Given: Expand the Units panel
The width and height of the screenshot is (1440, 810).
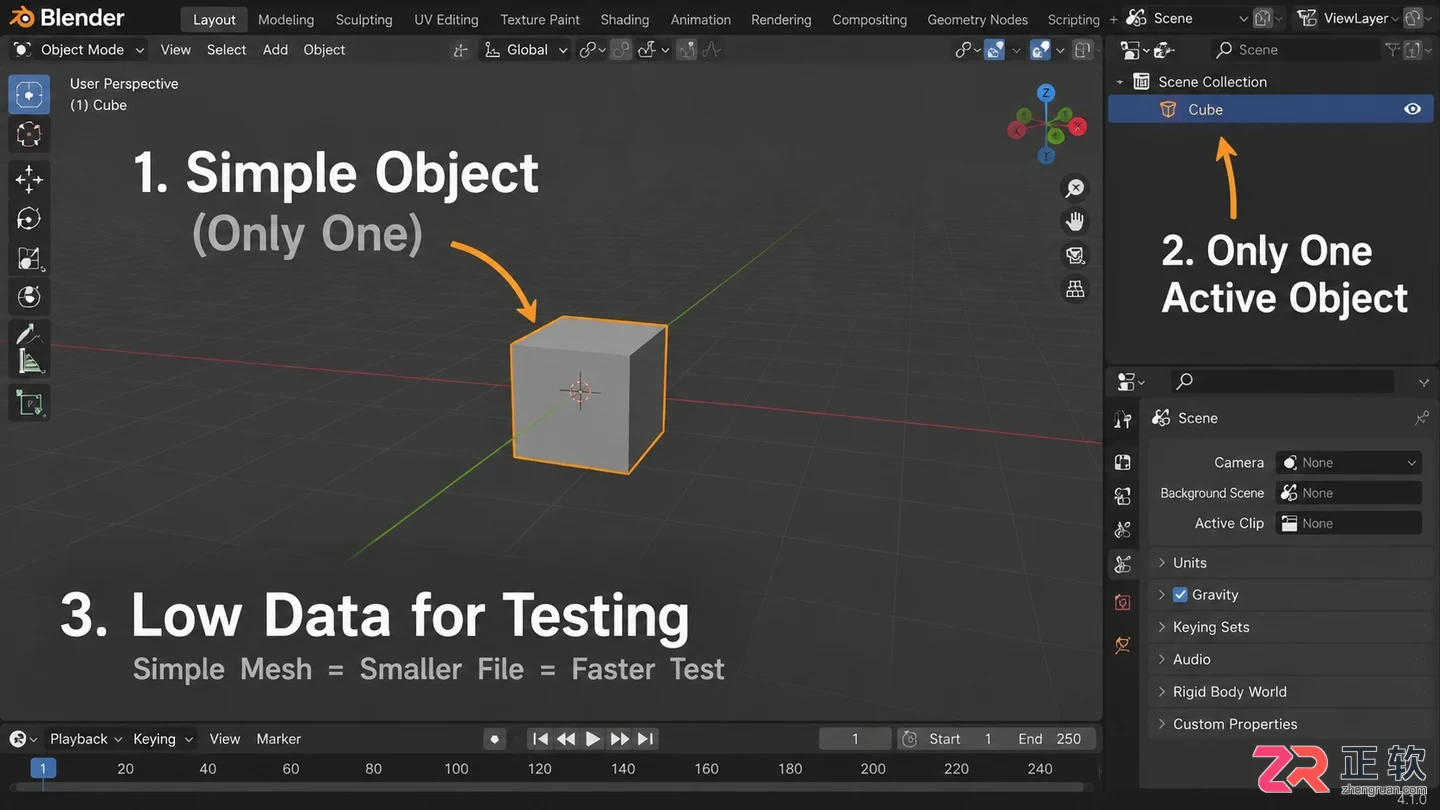Looking at the screenshot, I should click(x=1289, y=563).
